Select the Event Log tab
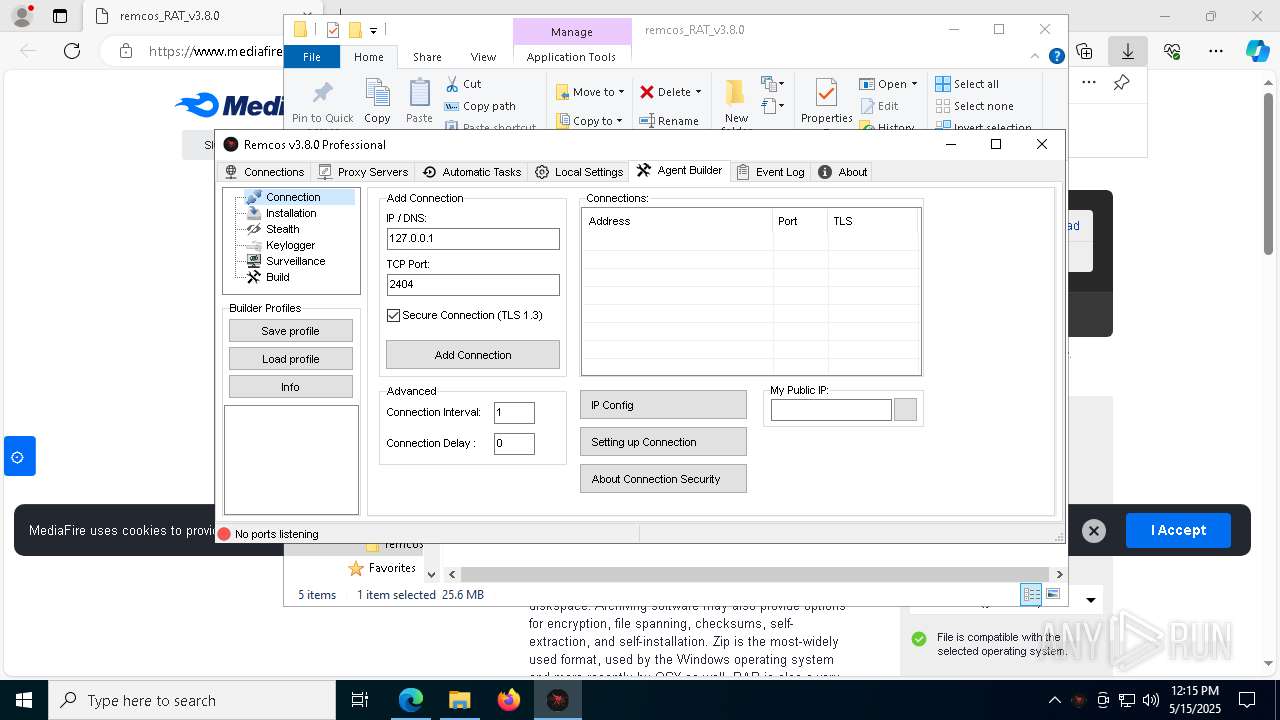The image size is (1280, 720). click(770, 172)
